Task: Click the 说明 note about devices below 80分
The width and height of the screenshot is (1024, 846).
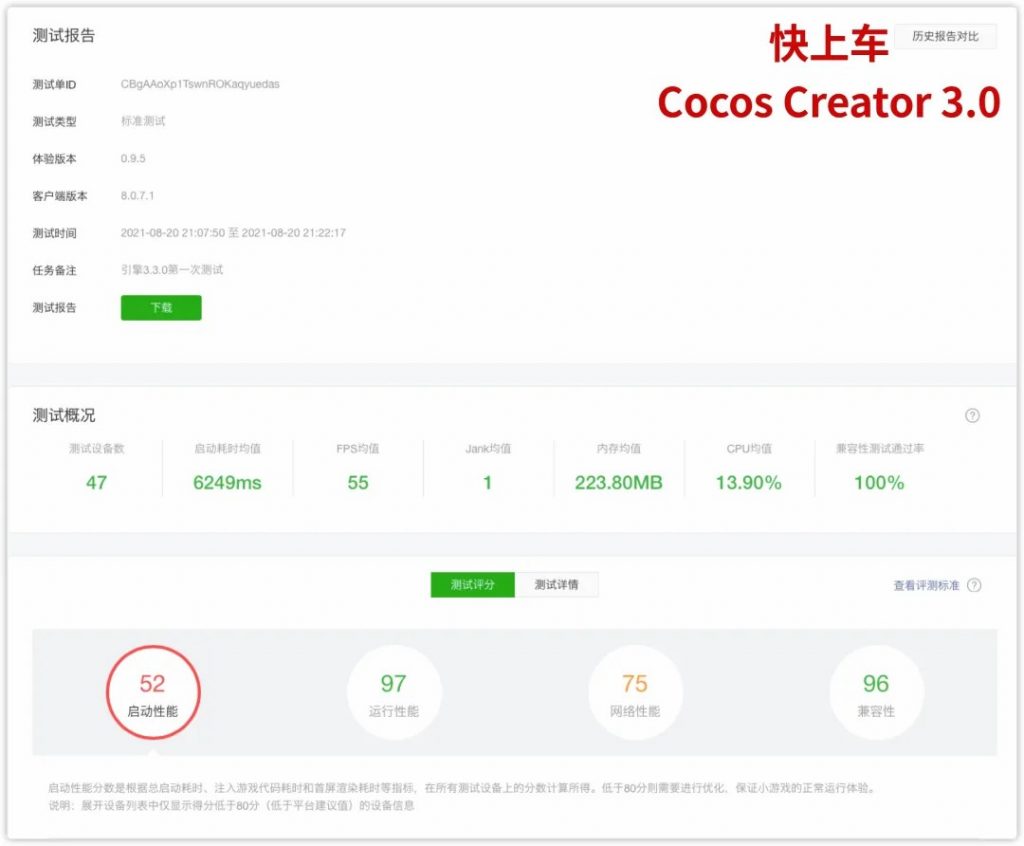Action: [231, 805]
